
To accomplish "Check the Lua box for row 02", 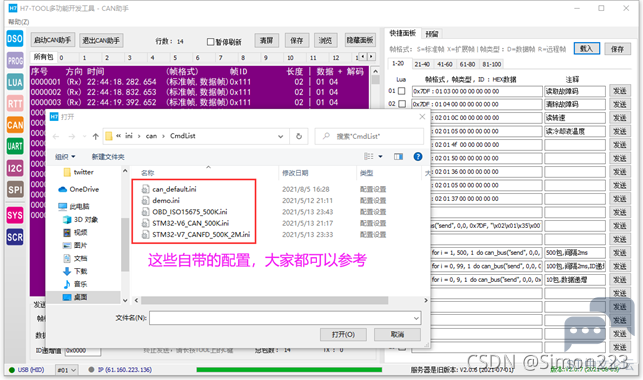I will point(402,104).
